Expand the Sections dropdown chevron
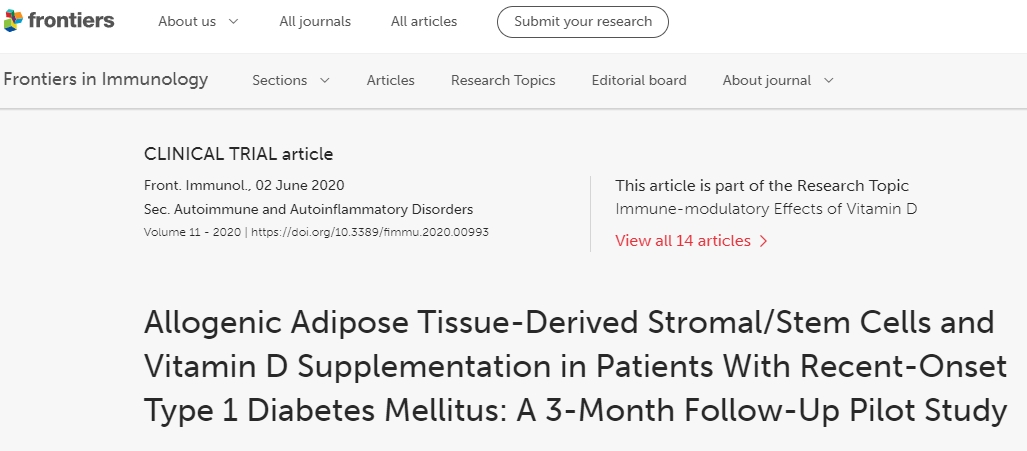Viewport: 1027px width, 451px height. [x=324, y=81]
